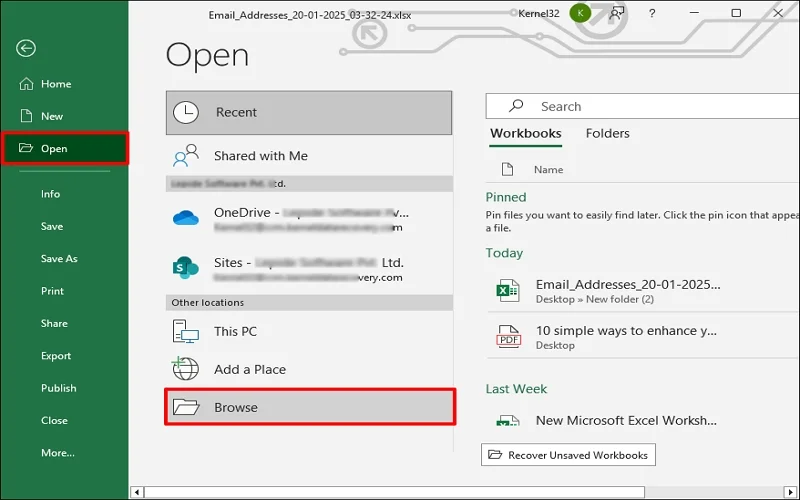800x500 pixels.
Task: Select Open in the sidebar
Action: click(x=64, y=148)
